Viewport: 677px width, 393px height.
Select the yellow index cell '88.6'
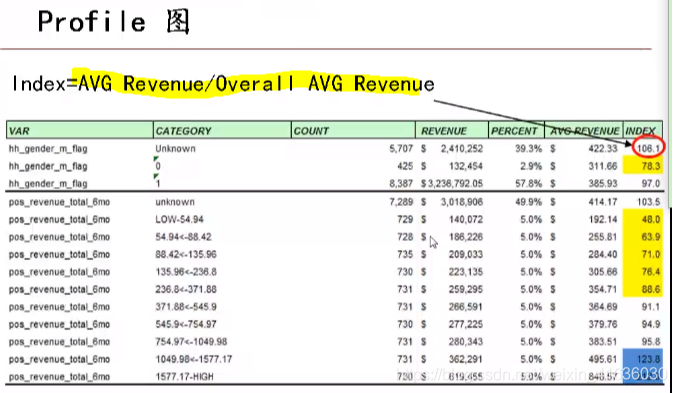click(643, 289)
